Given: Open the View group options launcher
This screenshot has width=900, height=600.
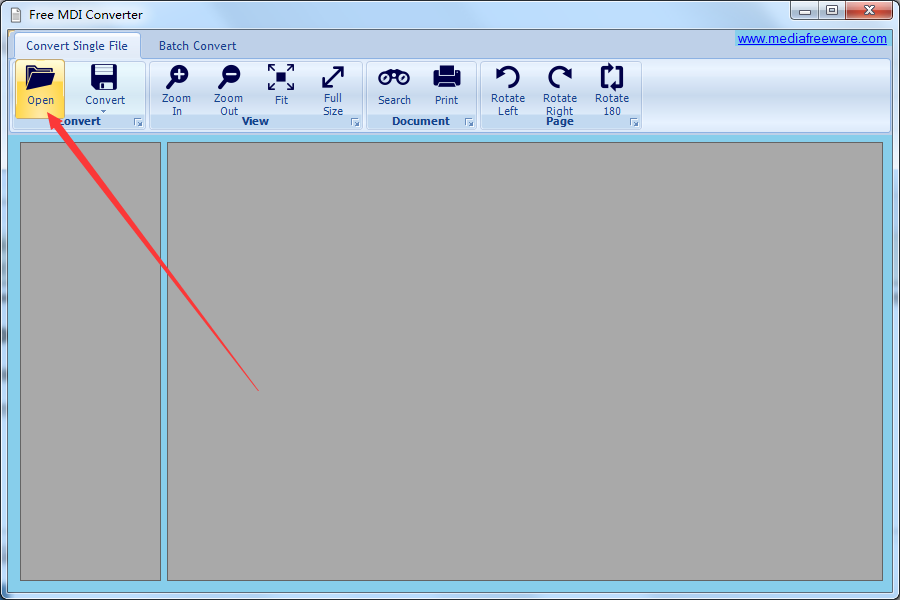Looking at the screenshot, I should (355, 121).
